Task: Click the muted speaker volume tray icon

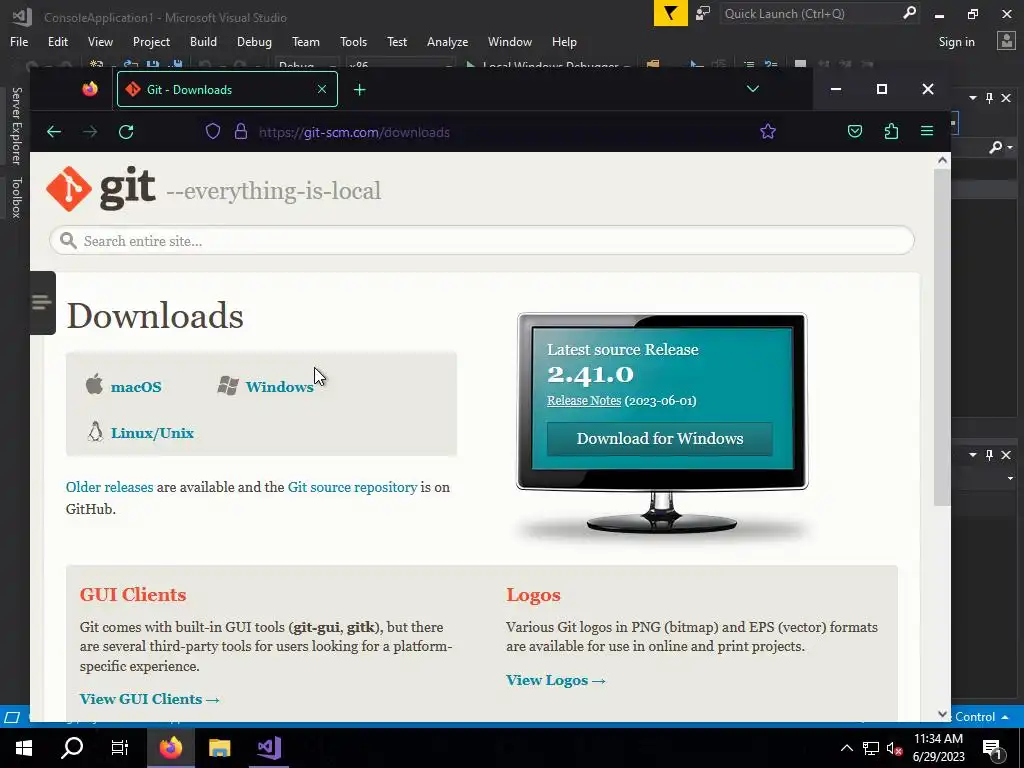Action: [x=894, y=748]
